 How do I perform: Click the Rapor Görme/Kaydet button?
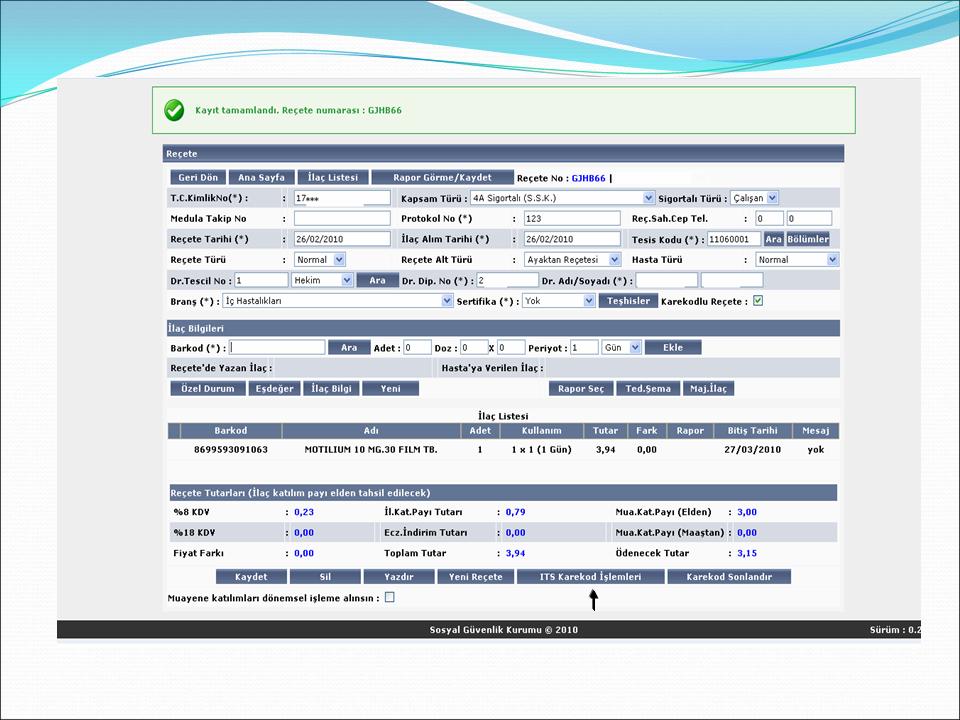(443, 177)
